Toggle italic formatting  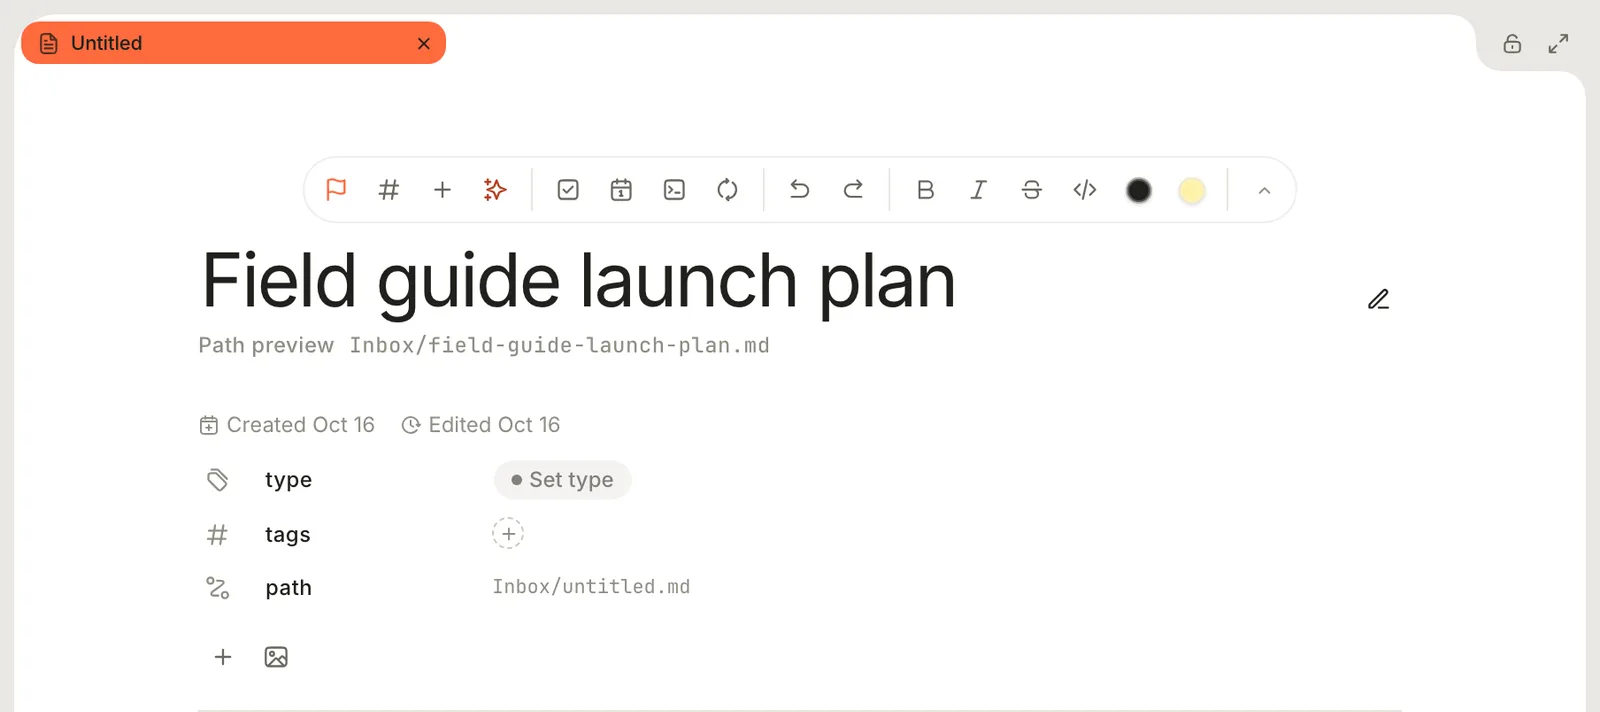tap(979, 189)
